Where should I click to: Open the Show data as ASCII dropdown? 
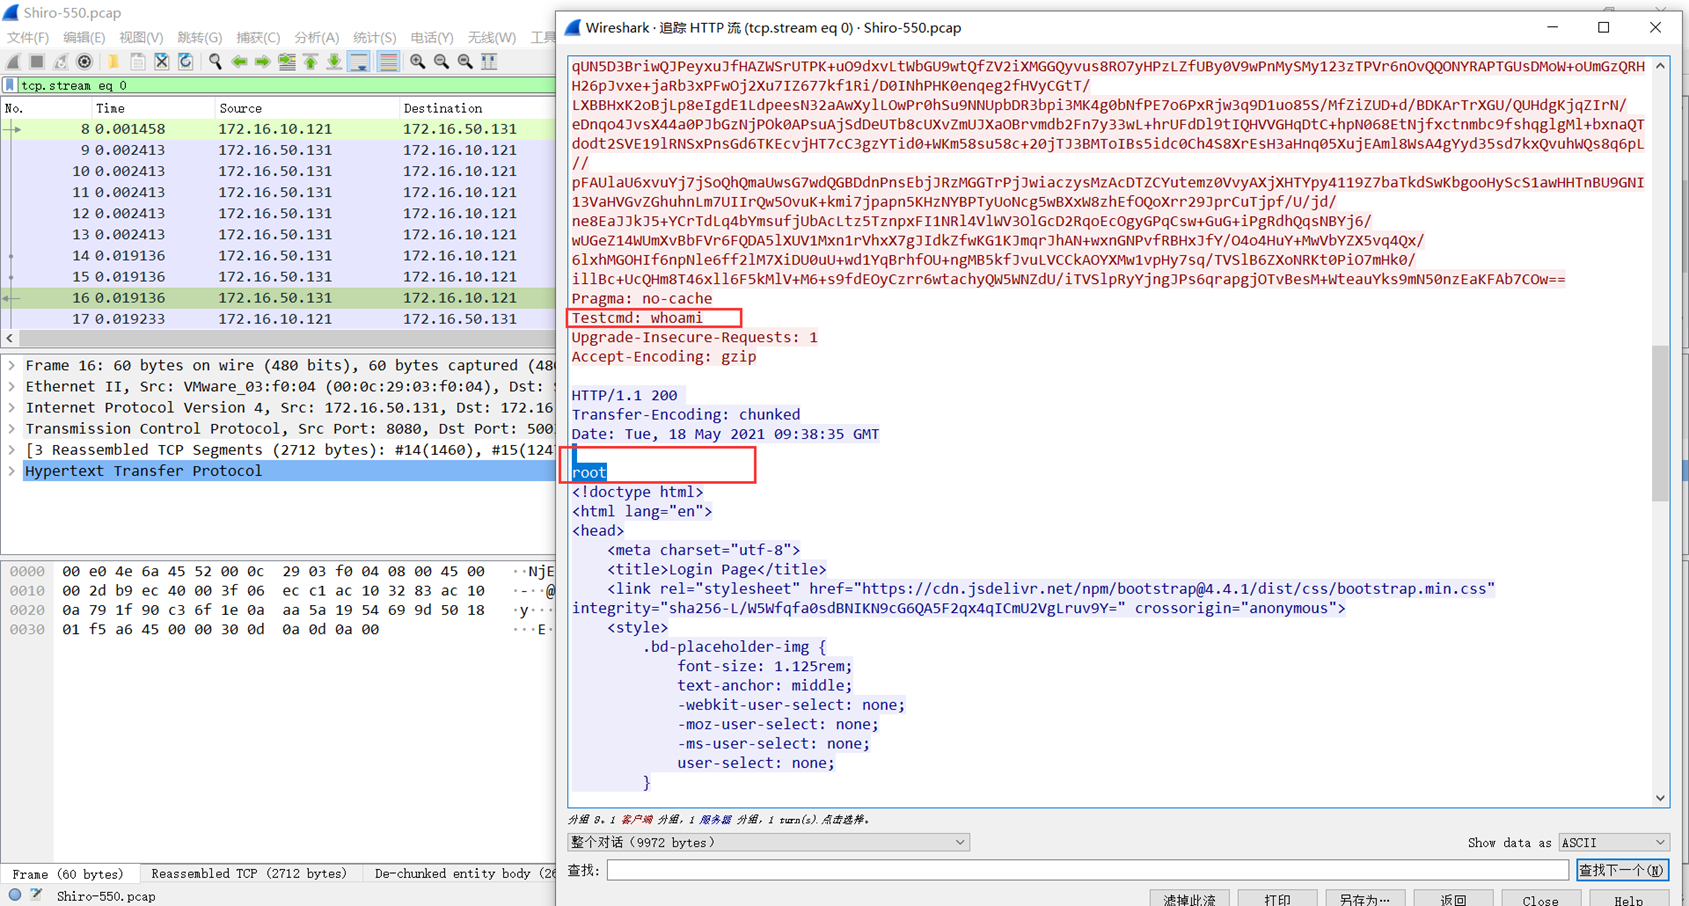pyautogui.click(x=1614, y=843)
